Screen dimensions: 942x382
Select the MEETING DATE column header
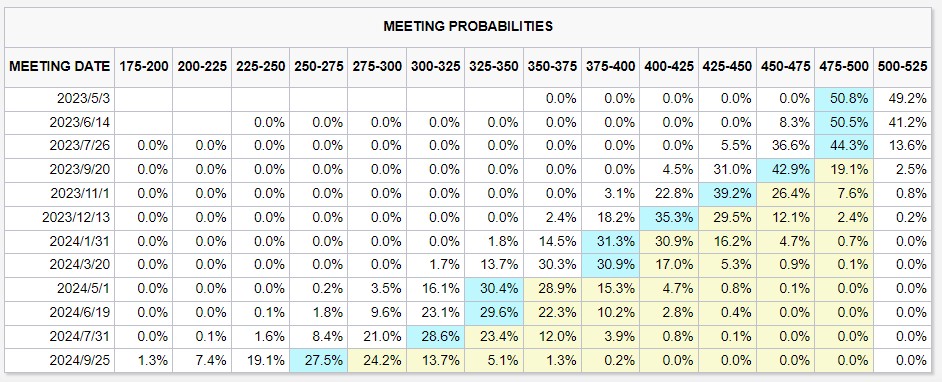(59, 67)
